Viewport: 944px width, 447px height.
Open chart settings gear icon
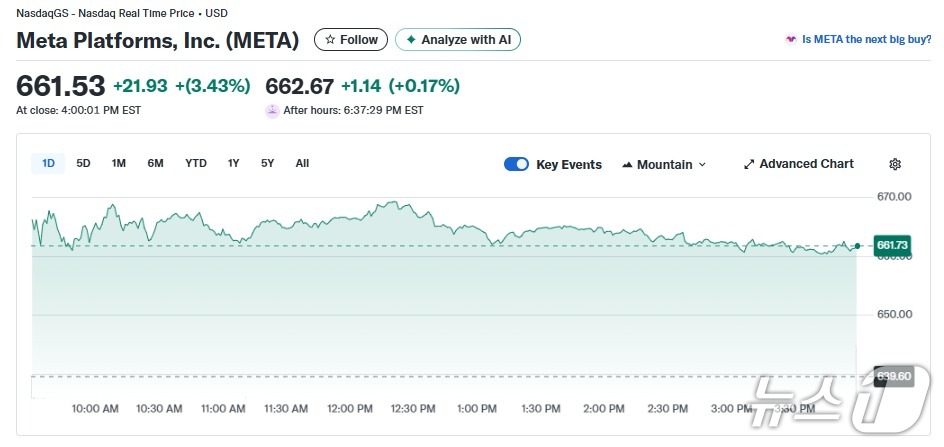tap(895, 164)
